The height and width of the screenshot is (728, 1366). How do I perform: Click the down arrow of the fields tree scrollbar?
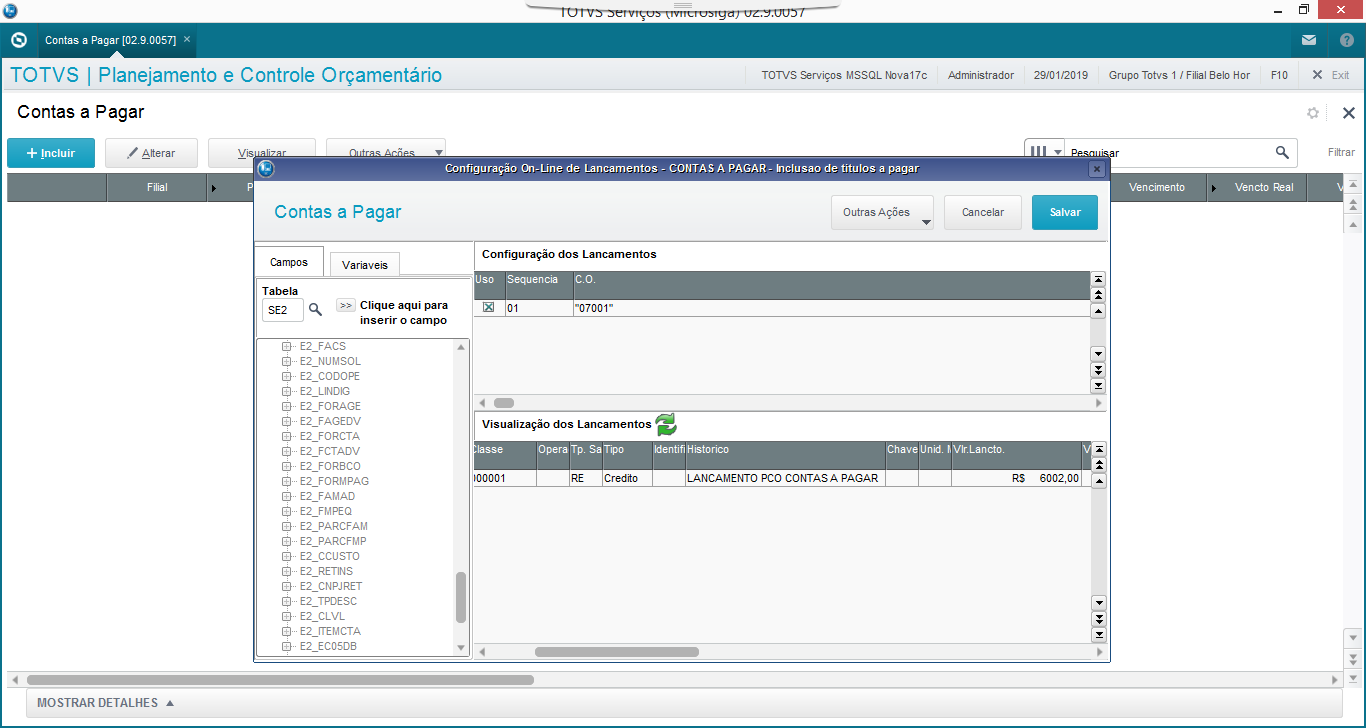point(461,648)
